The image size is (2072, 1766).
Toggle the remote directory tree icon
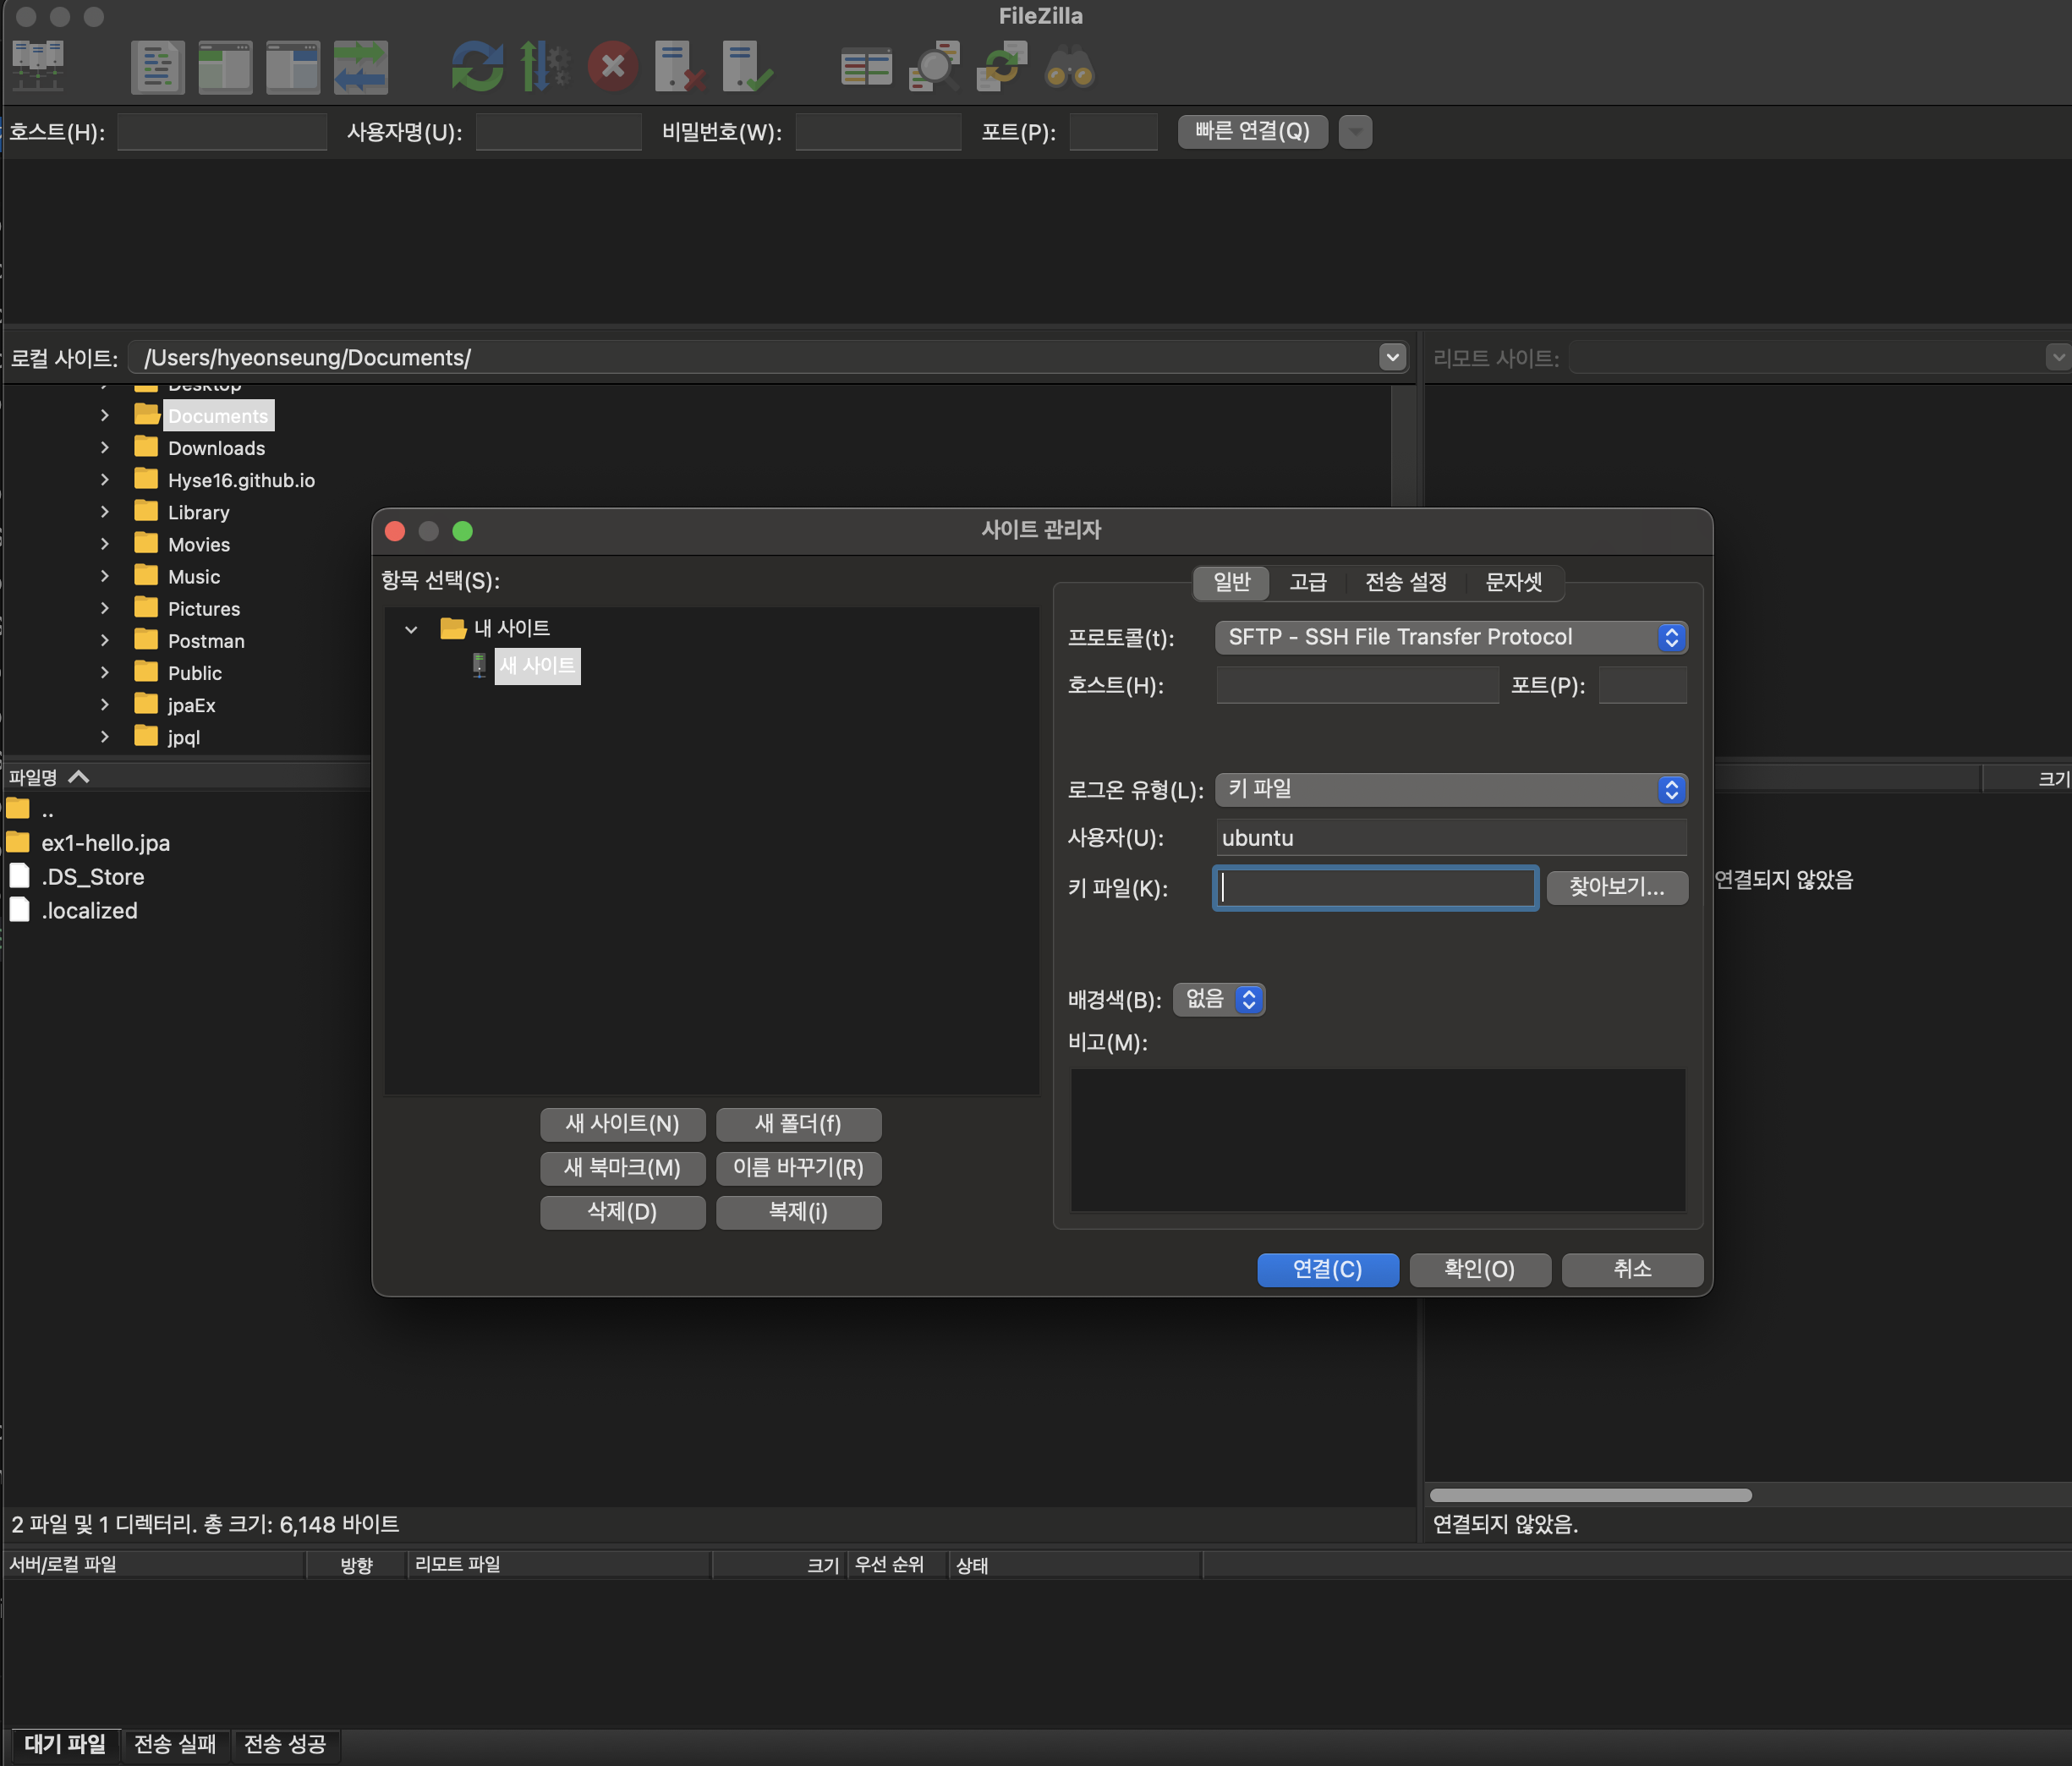tap(293, 67)
